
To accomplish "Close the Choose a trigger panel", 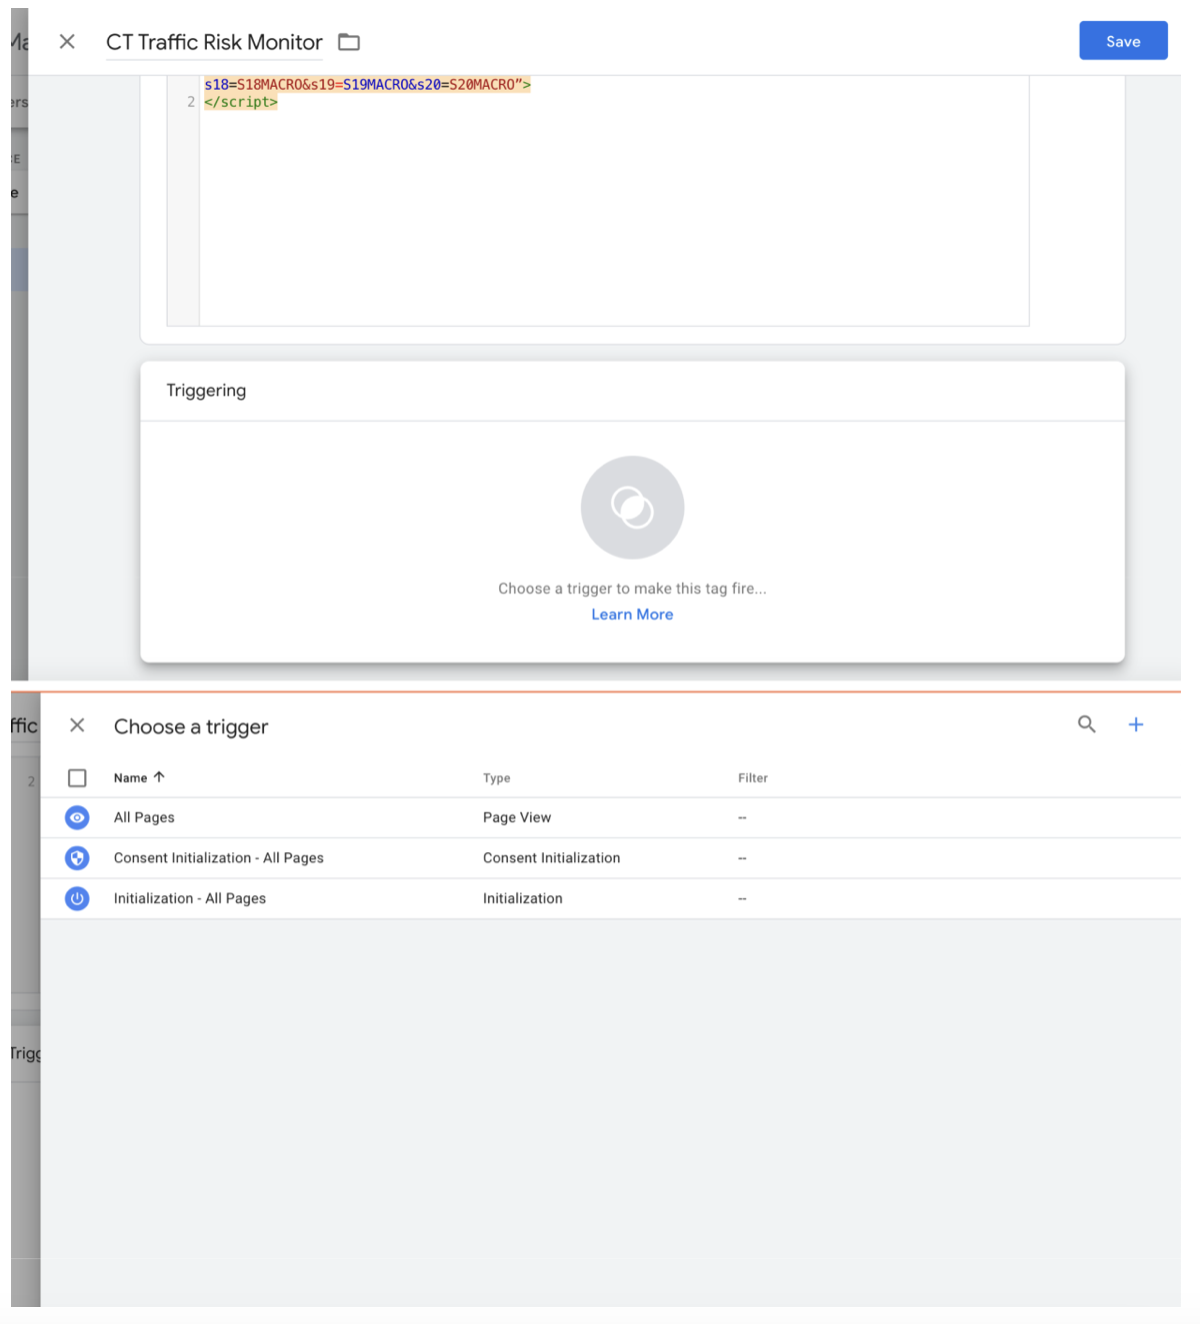I will coord(77,725).
